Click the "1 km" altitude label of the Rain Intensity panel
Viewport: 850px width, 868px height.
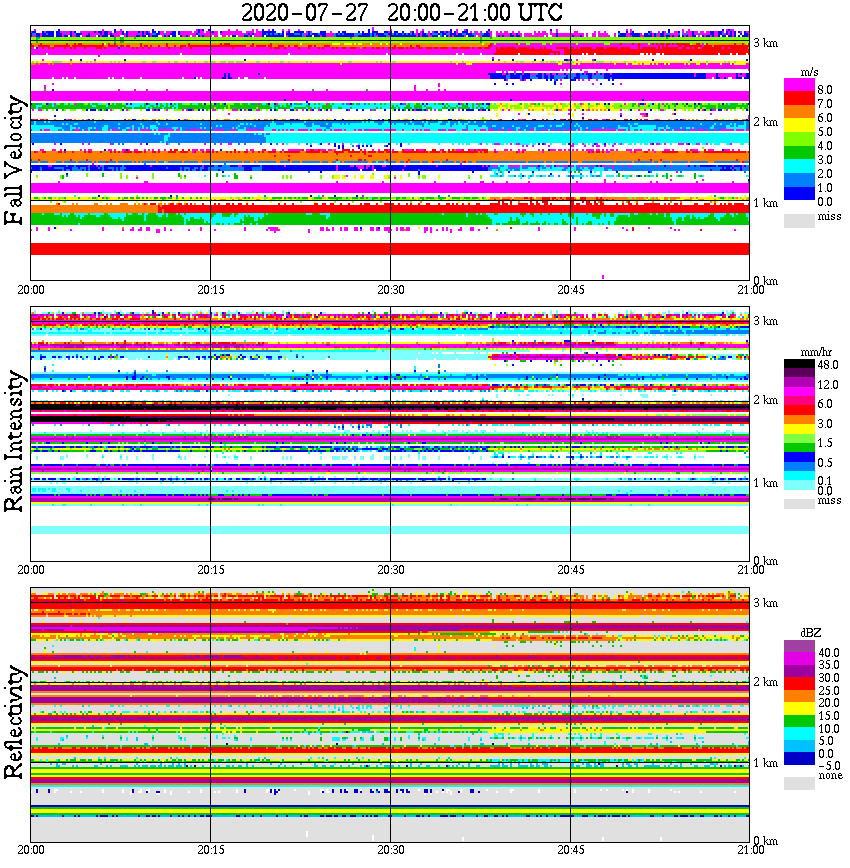tap(766, 483)
